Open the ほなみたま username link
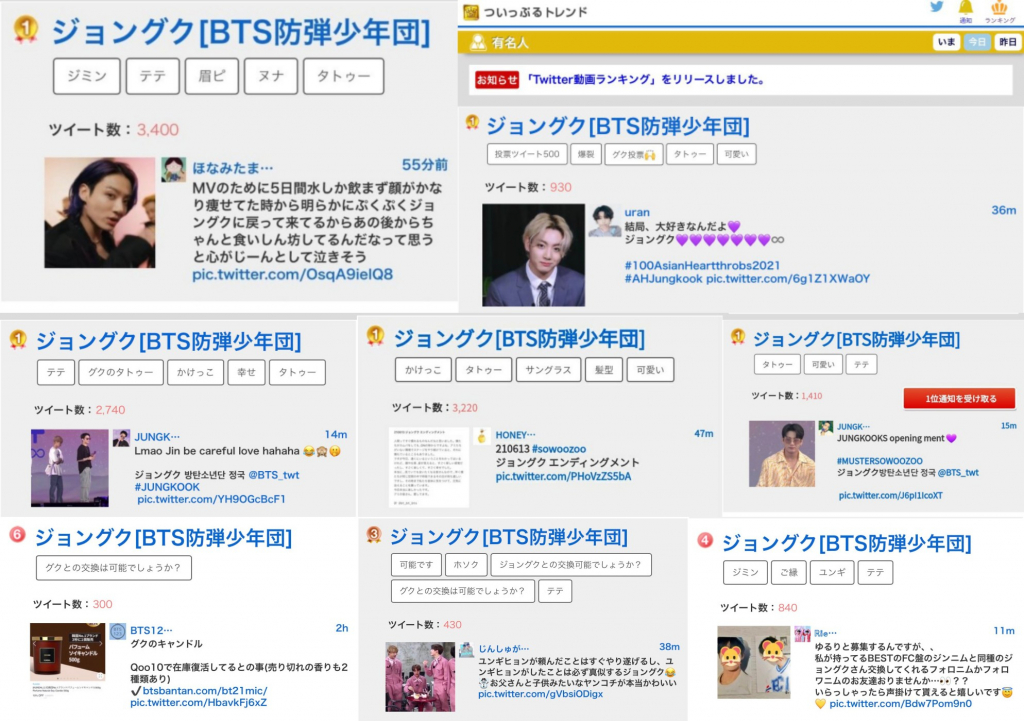The width and height of the screenshot is (1024, 721). (232, 168)
